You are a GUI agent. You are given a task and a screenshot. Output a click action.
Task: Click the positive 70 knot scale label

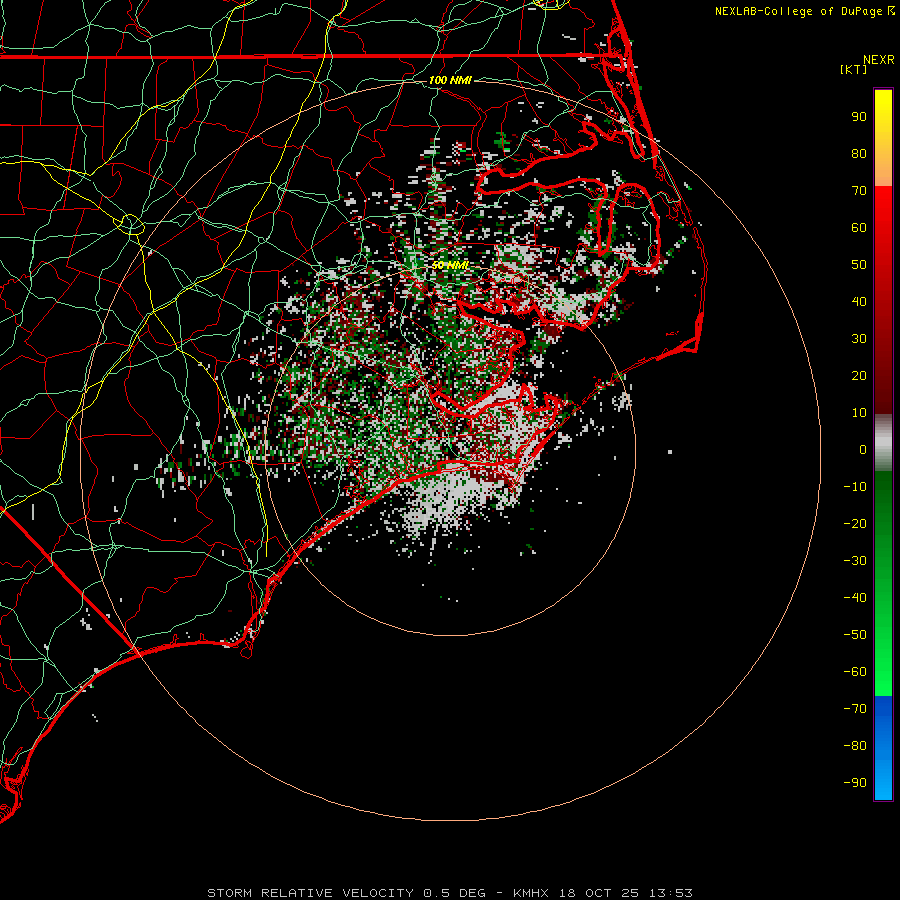click(859, 191)
